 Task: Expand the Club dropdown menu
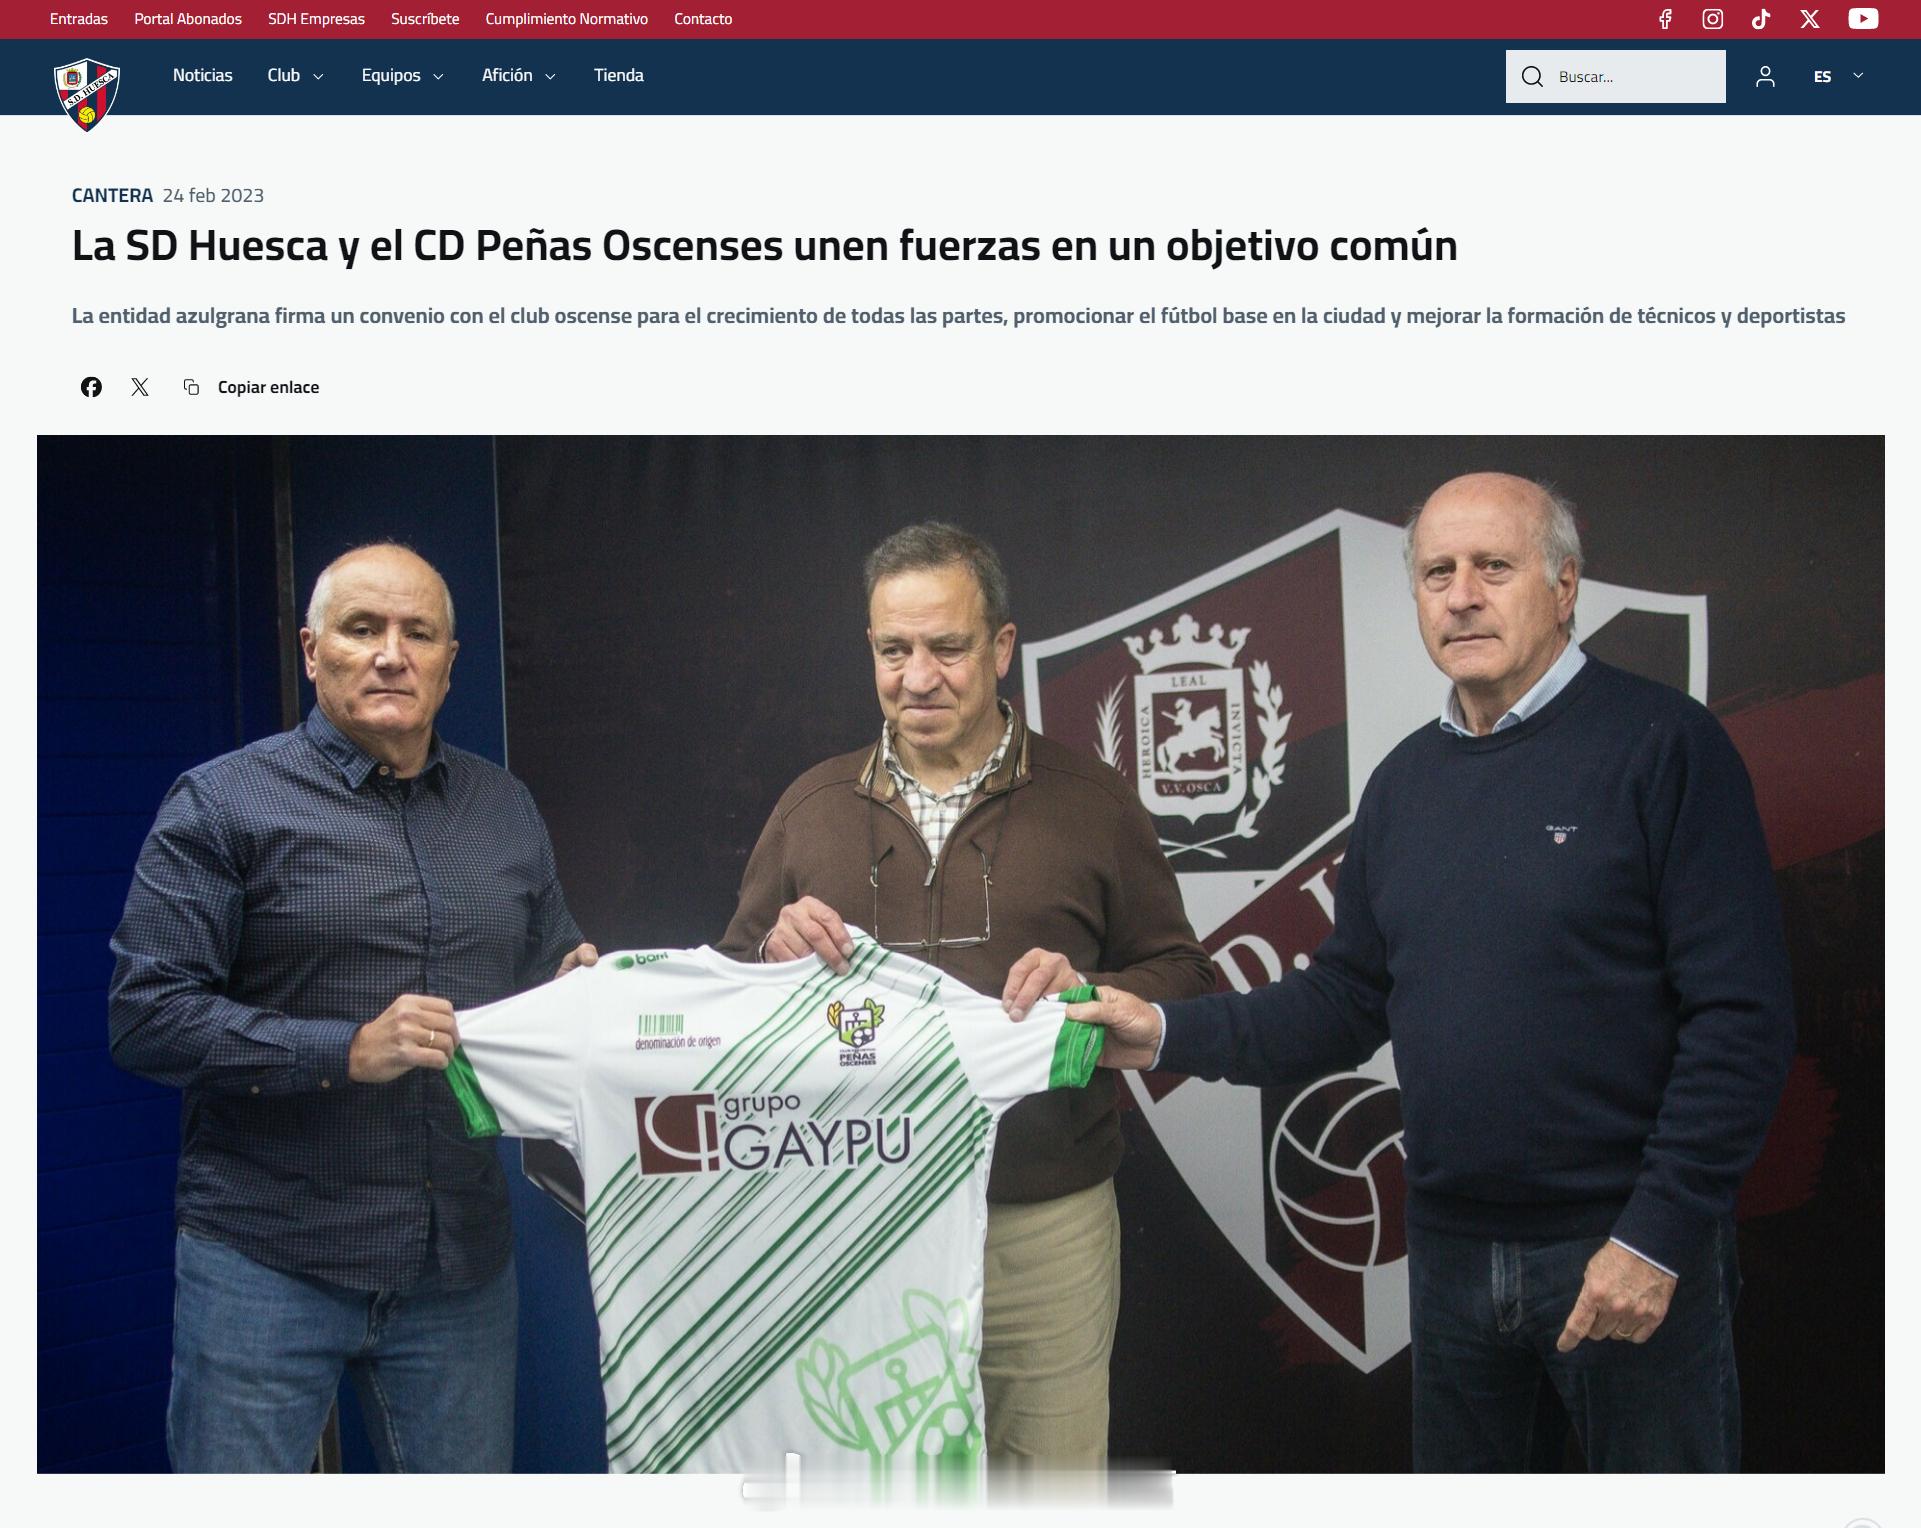295,75
